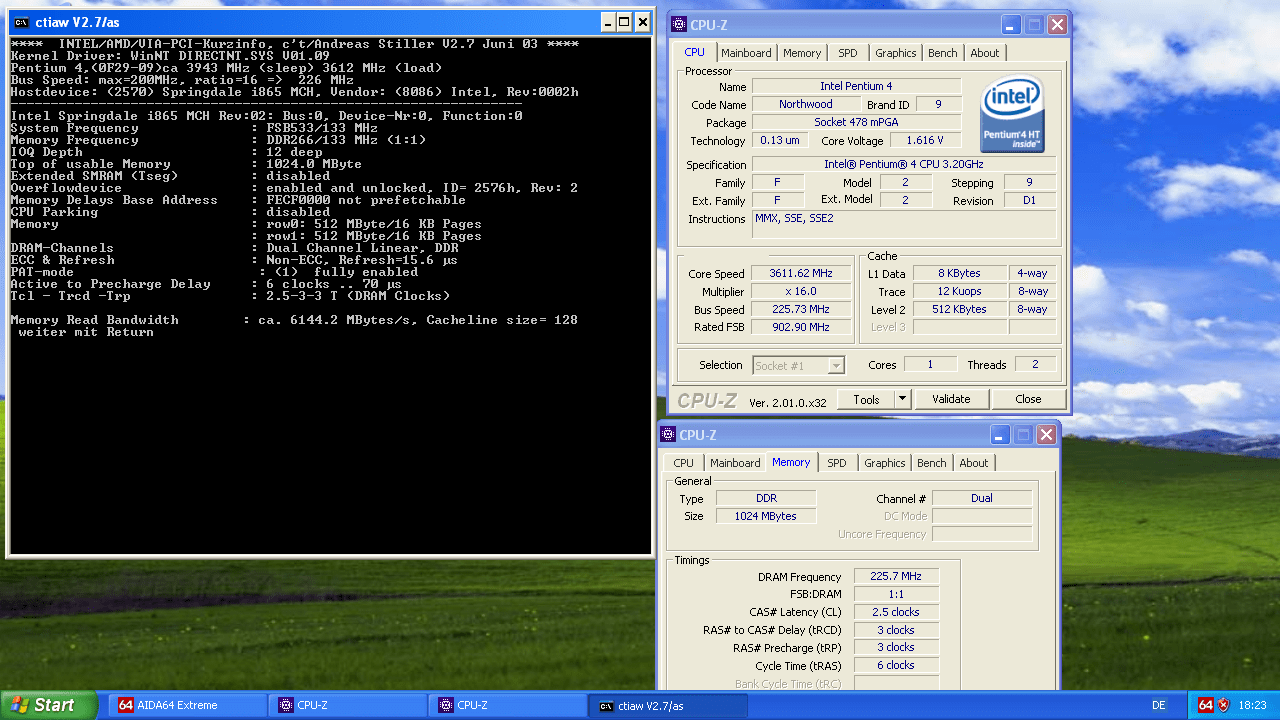Click the Threads value 2 in CPU-Z
1280x720 pixels.
1036,365
